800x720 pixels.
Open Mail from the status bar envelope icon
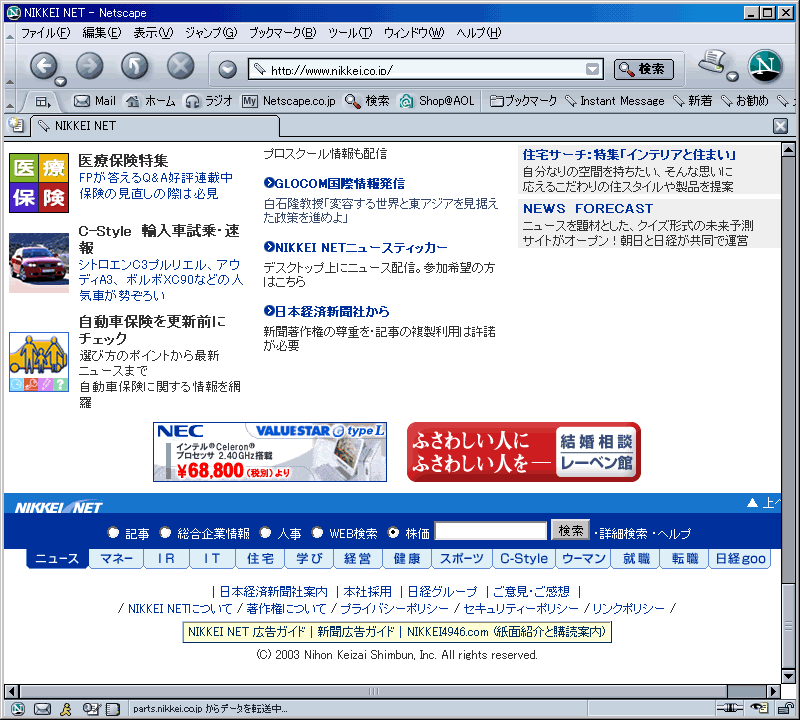pyautogui.click(x=42, y=708)
